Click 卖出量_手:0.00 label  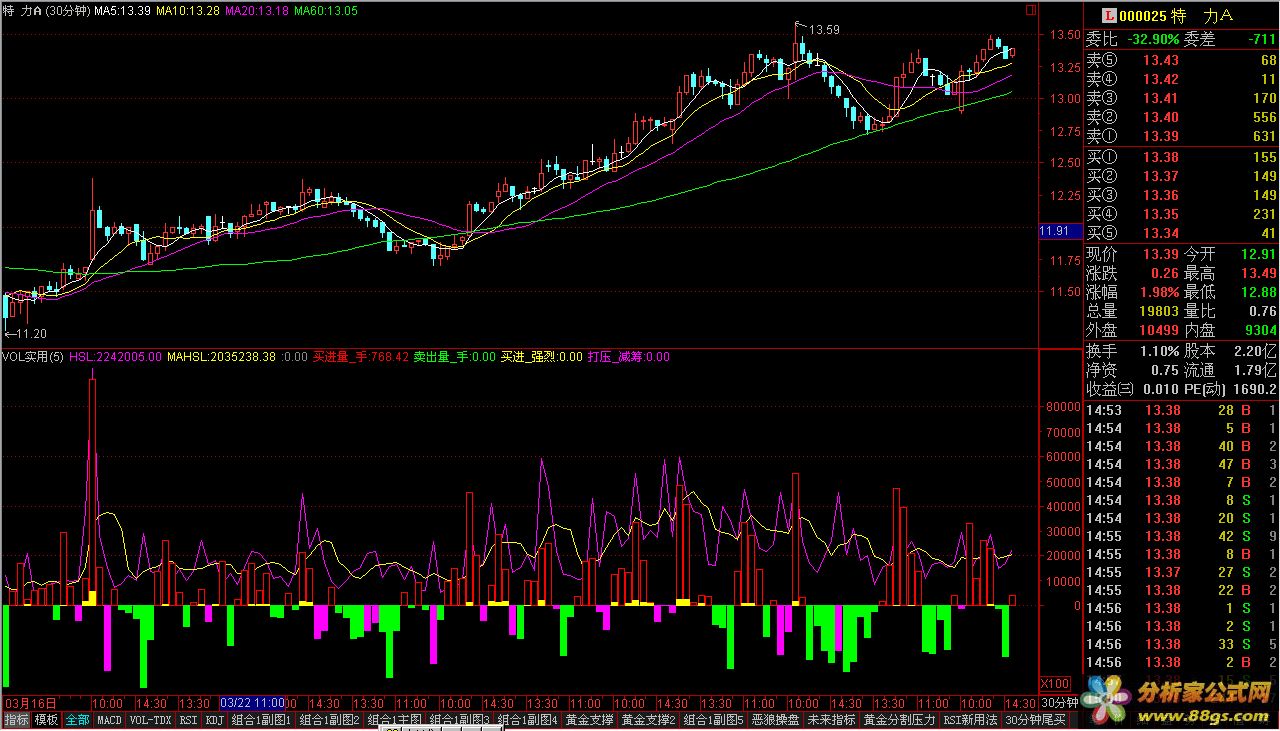point(454,356)
